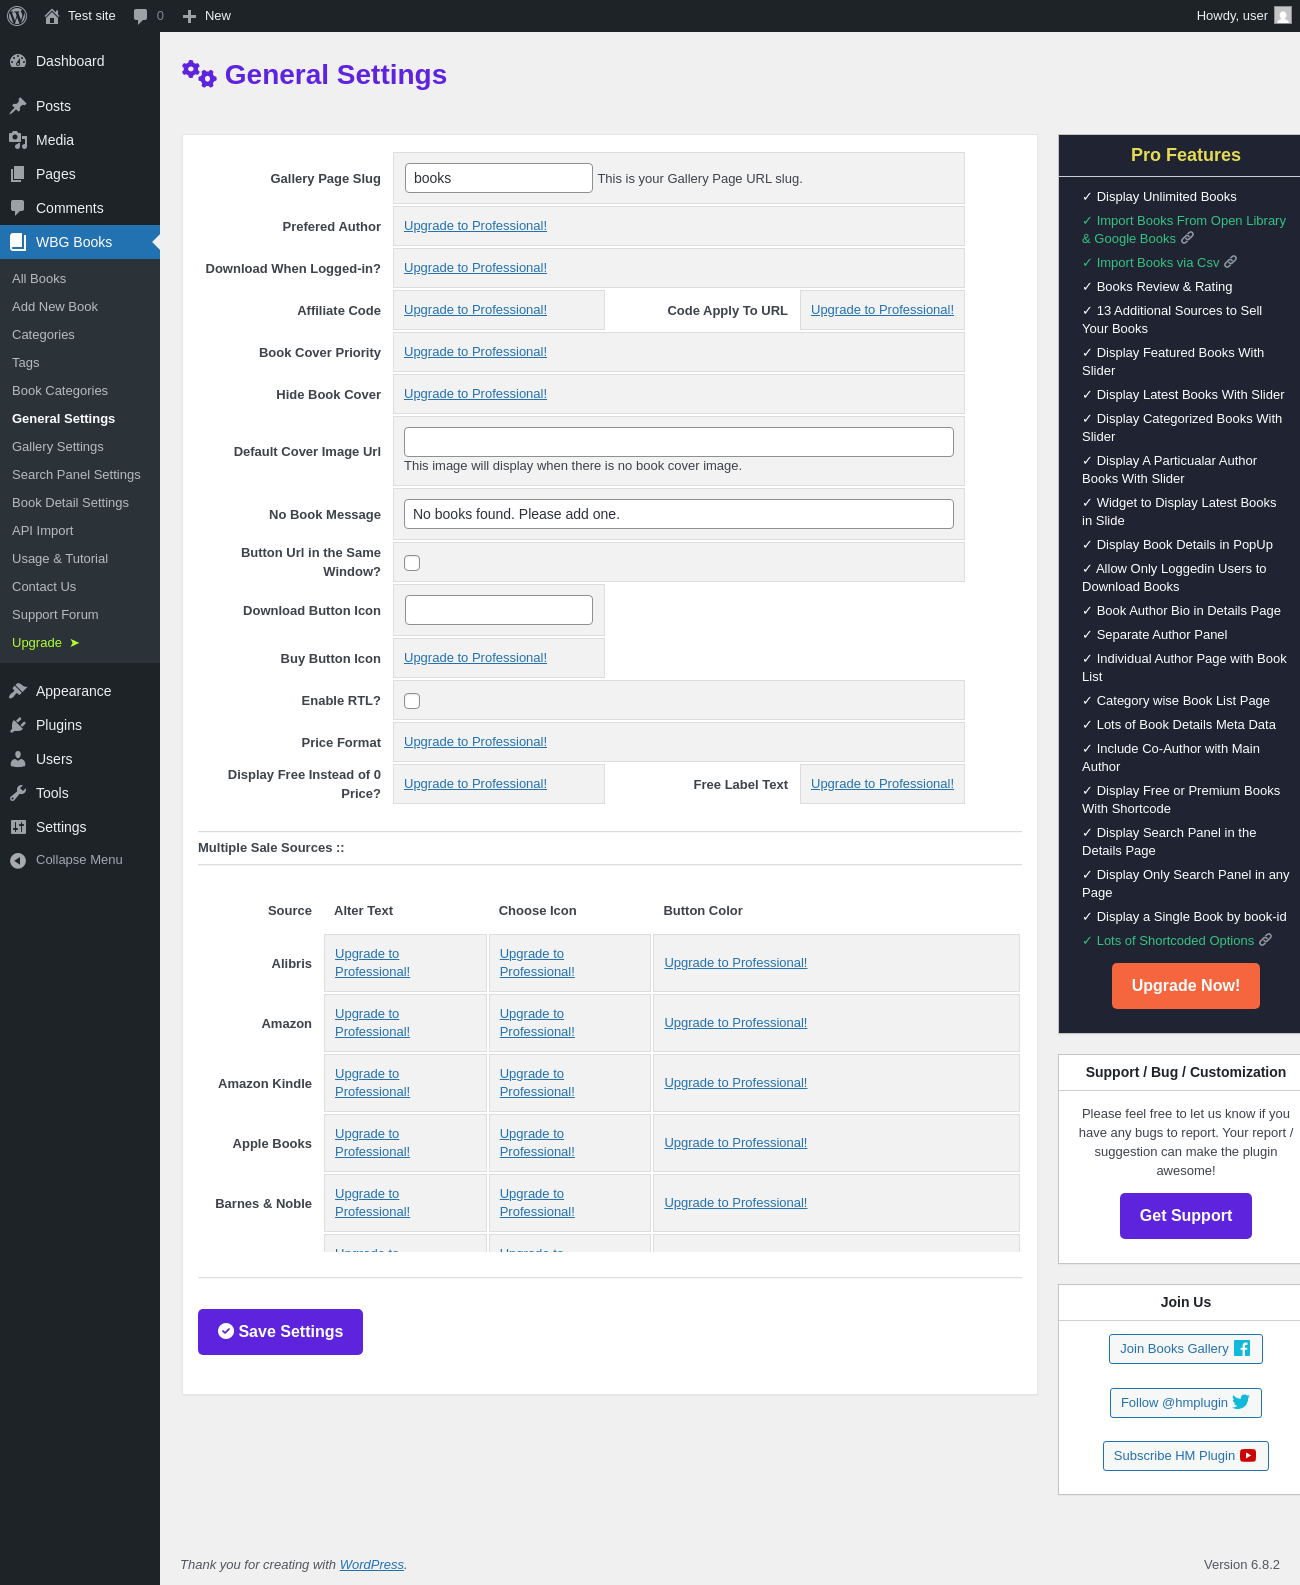
Task: Open Book Categories submenu item
Action: (x=60, y=391)
